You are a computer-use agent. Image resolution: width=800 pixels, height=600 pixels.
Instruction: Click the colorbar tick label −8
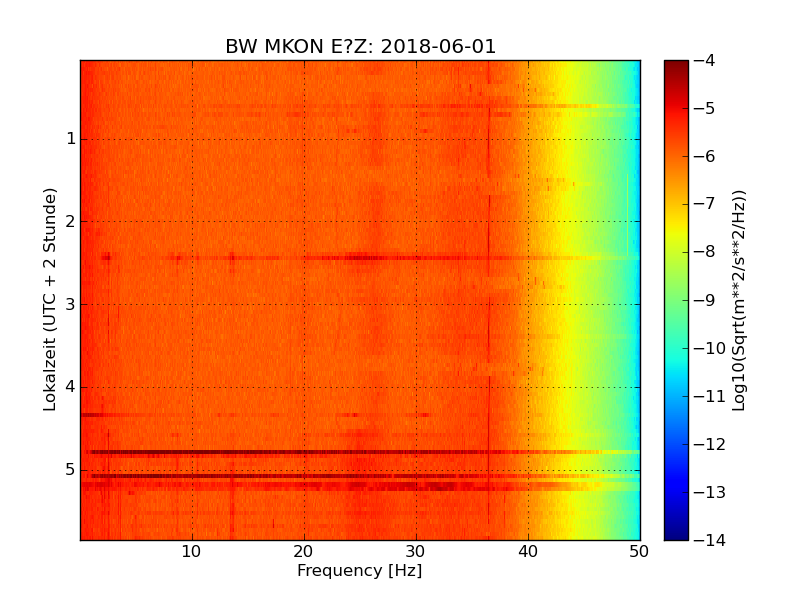click(705, 253)
